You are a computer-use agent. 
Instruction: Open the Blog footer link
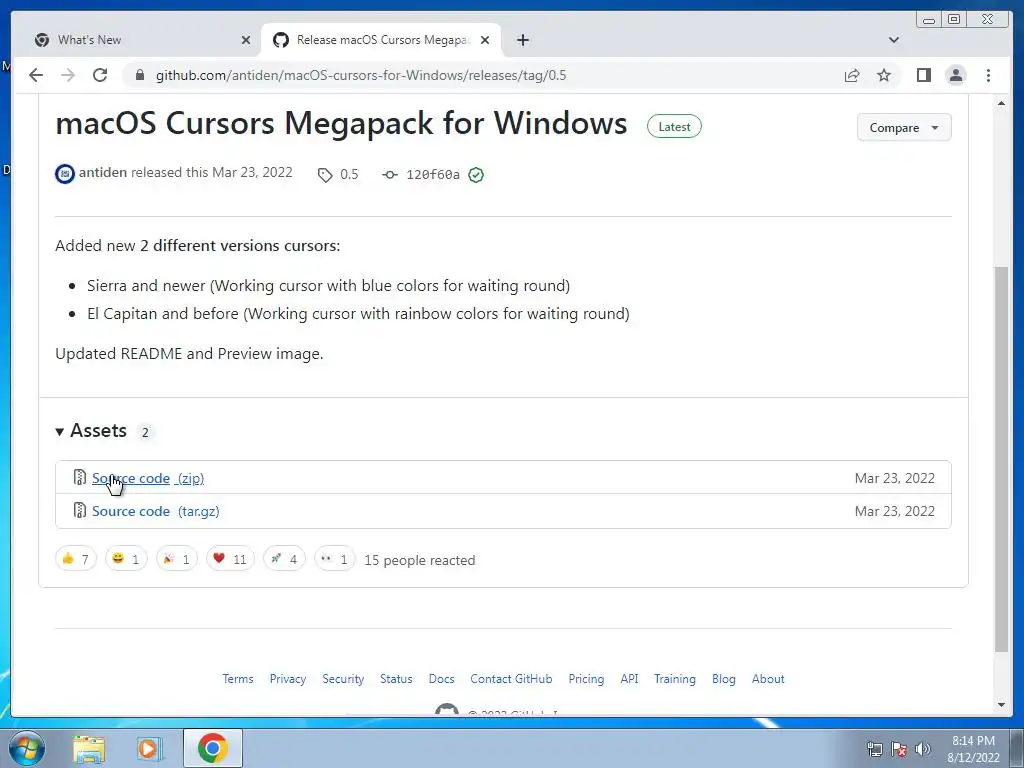[724, 679]
